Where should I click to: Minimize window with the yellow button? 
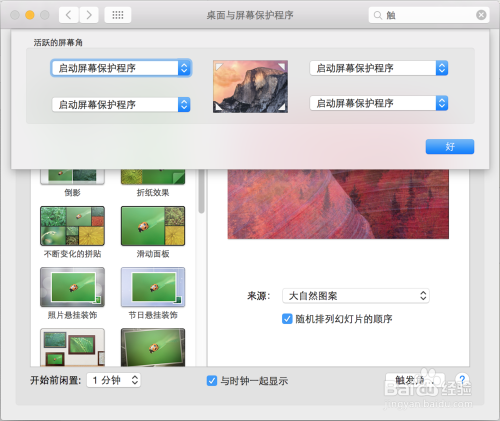pyautogui.click(x=30, y=15)
